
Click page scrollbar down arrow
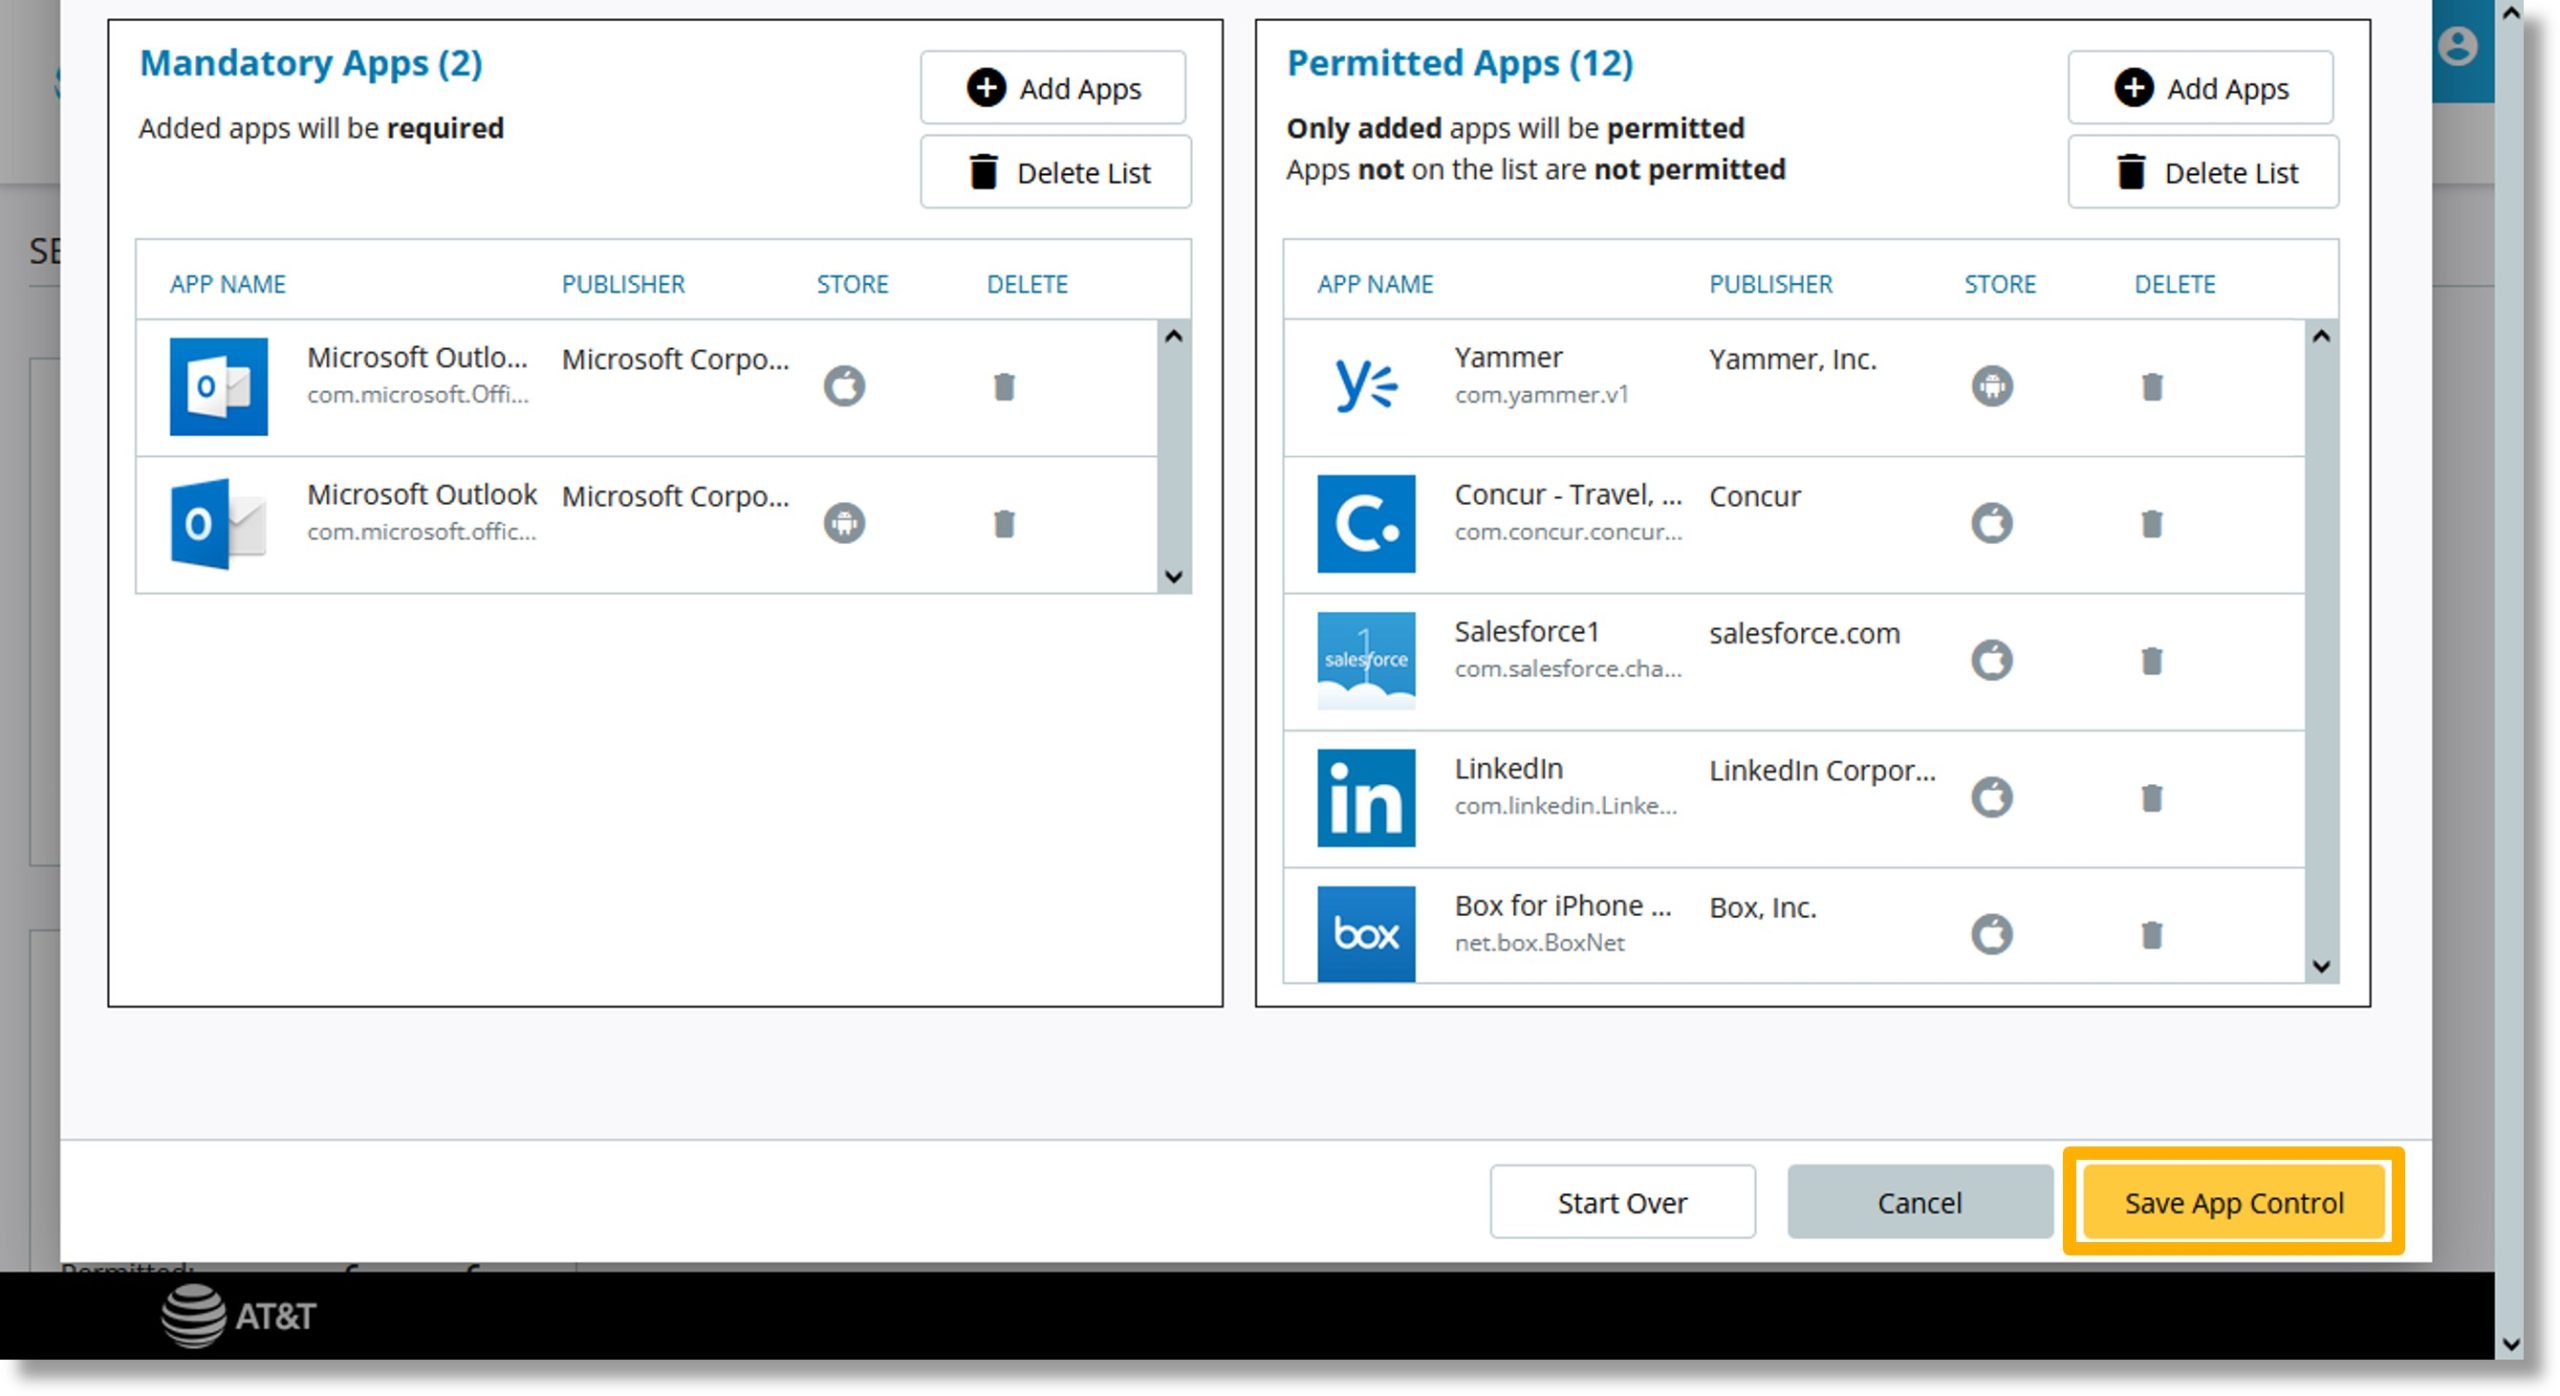[2511, 1344]
